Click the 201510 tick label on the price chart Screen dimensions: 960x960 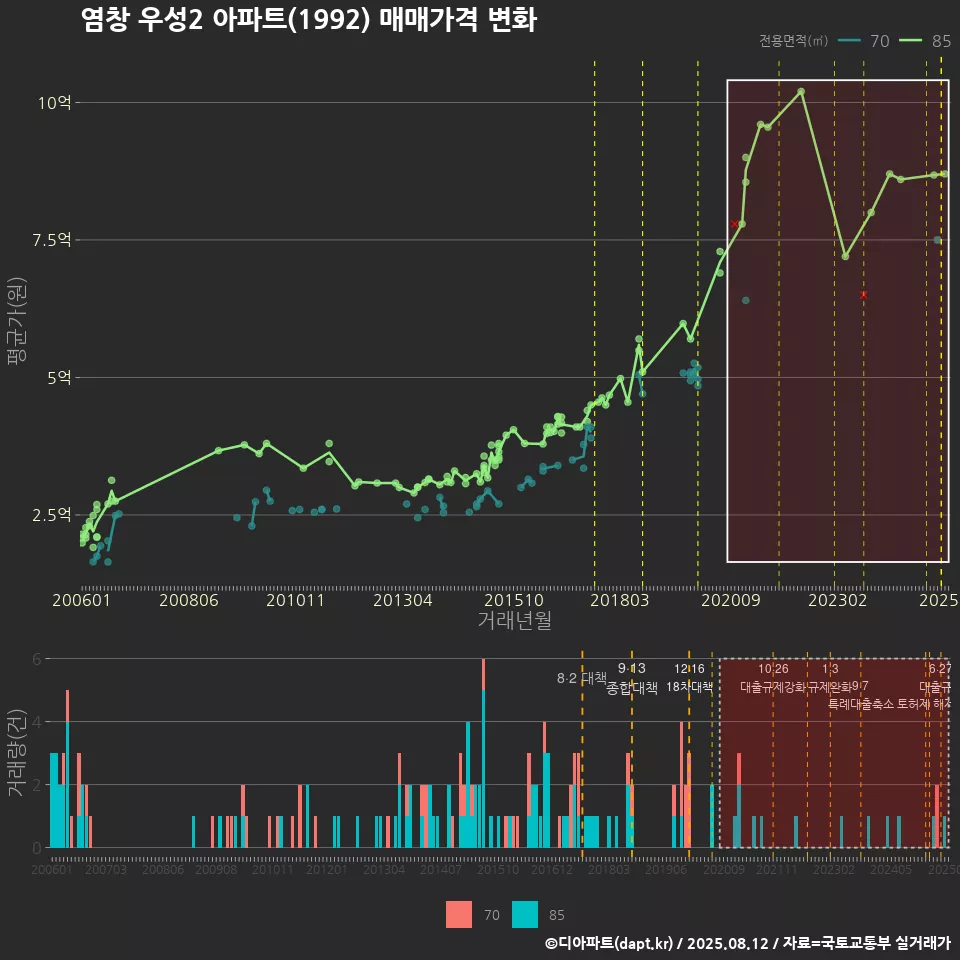pos(514,600)
